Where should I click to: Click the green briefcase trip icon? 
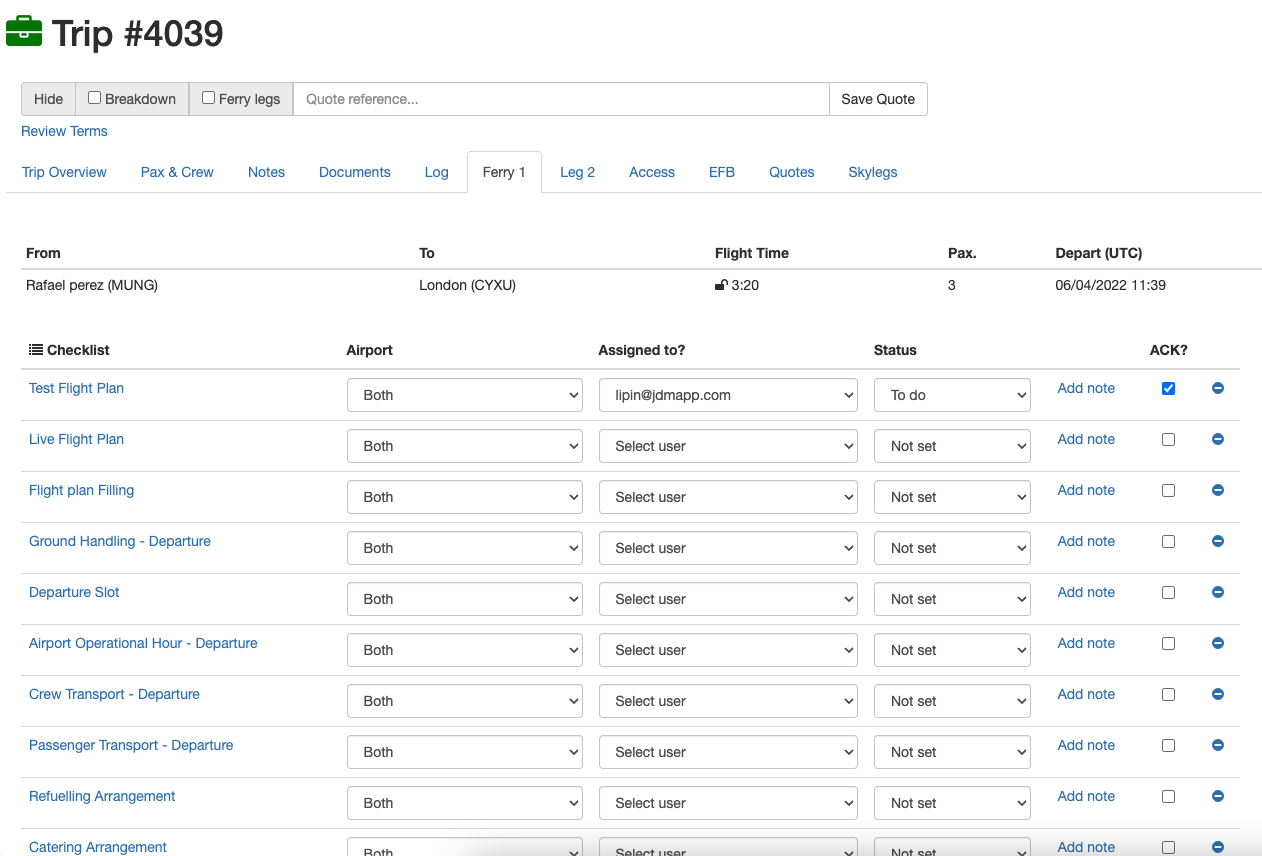pyautogui.click(x=24, y=33)
